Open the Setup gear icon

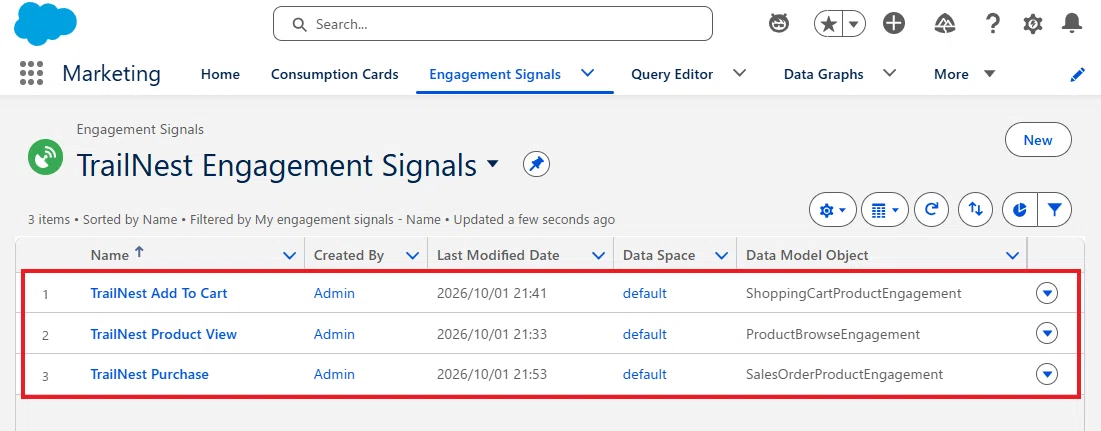coord(1033,25)
